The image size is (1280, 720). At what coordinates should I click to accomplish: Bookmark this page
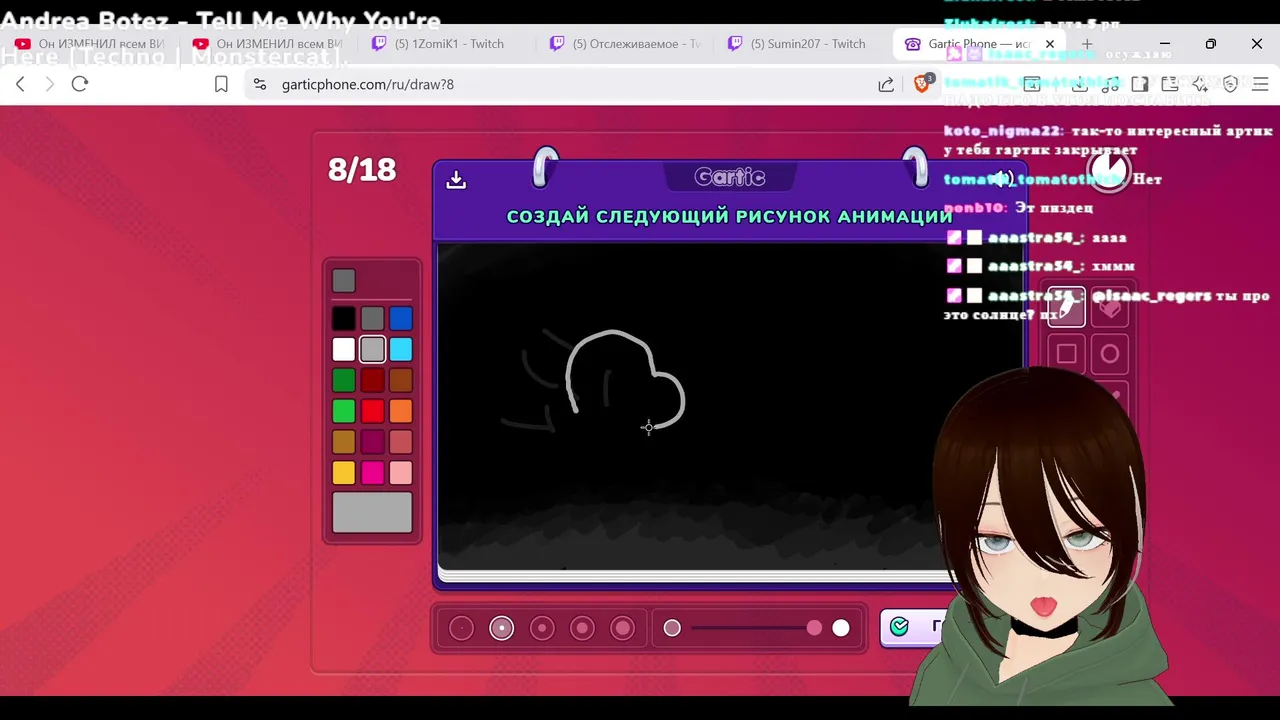click(x=221, y=84)
